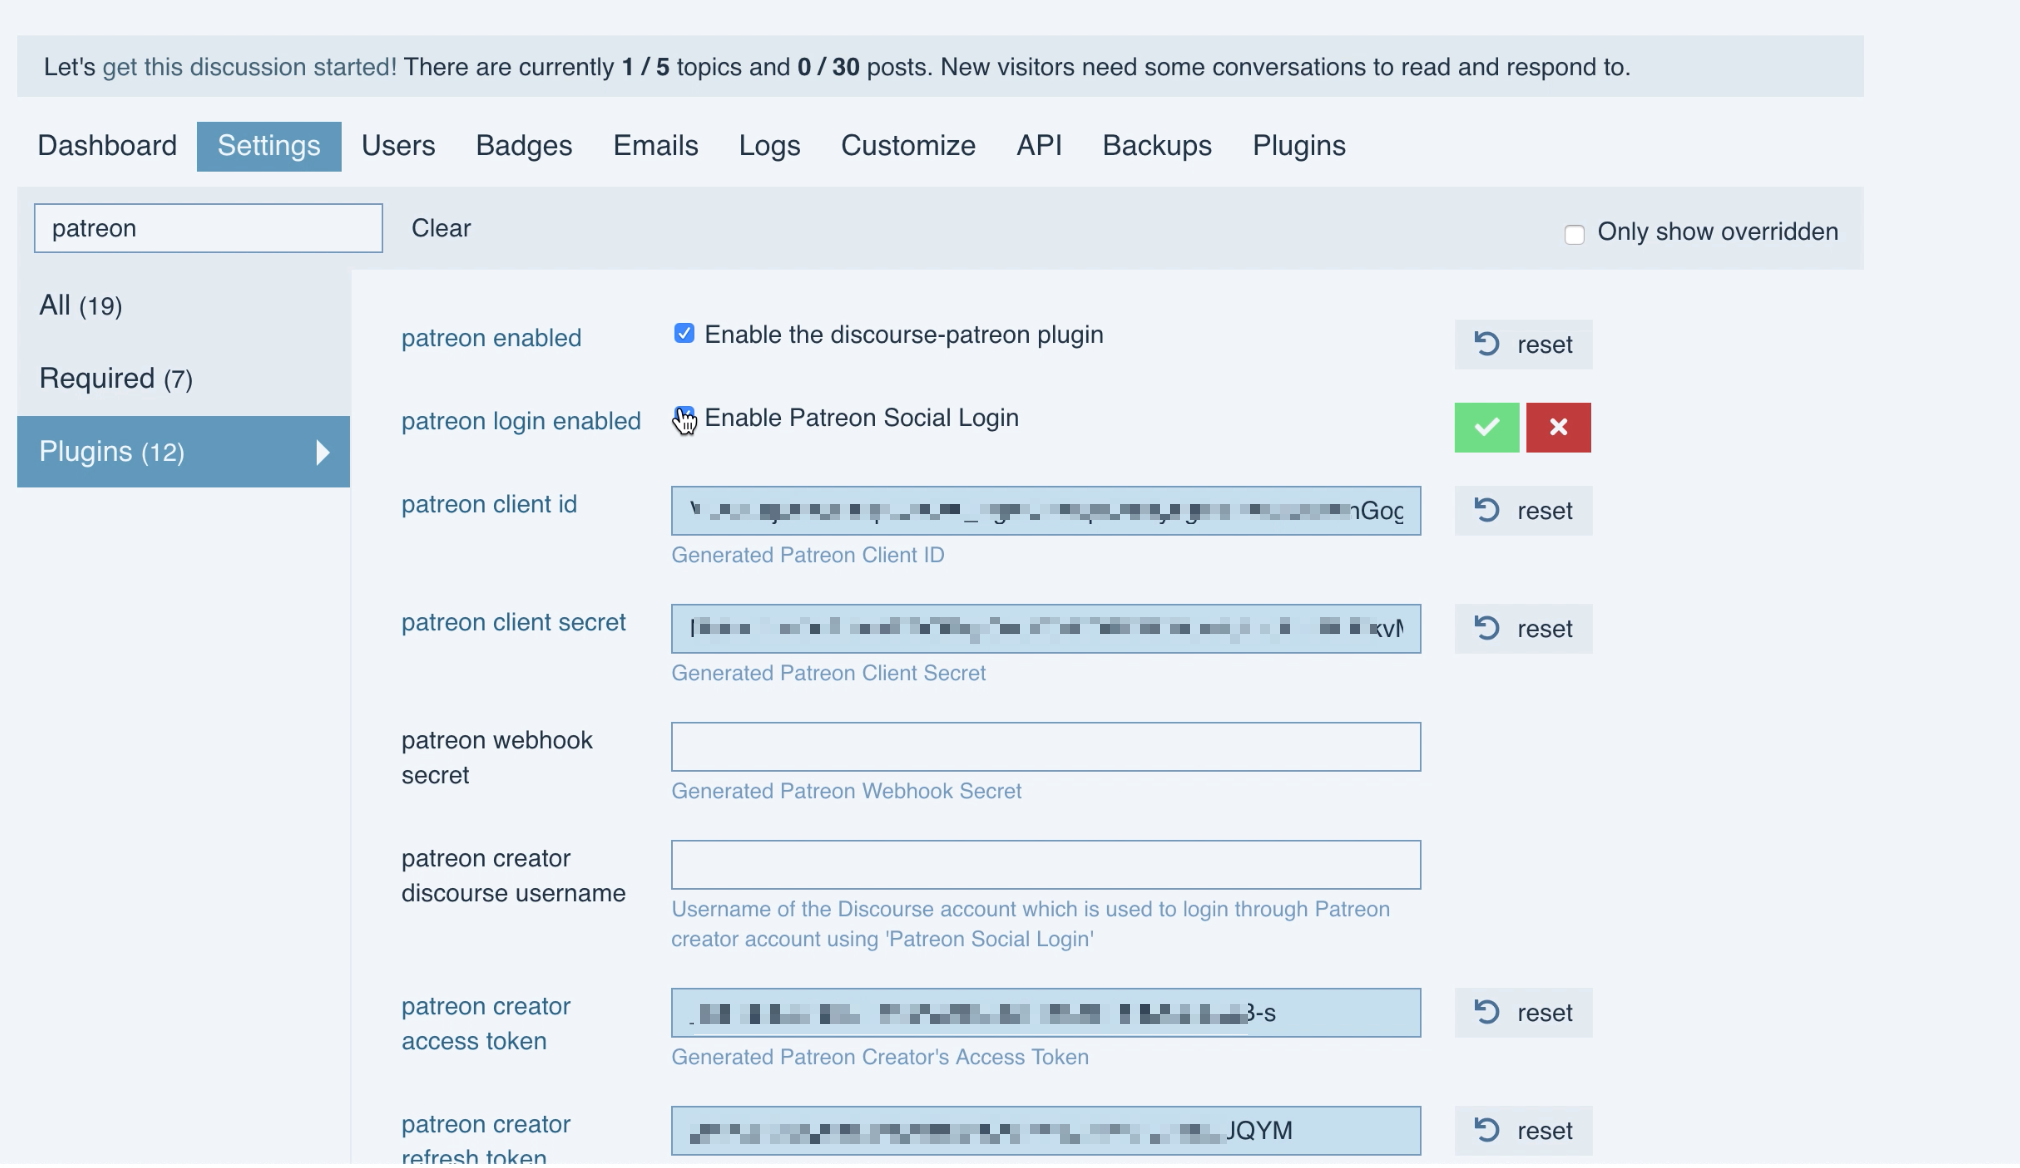Click the patreon login enabled setting label
2020x1168 pixels.
(521, 421)
